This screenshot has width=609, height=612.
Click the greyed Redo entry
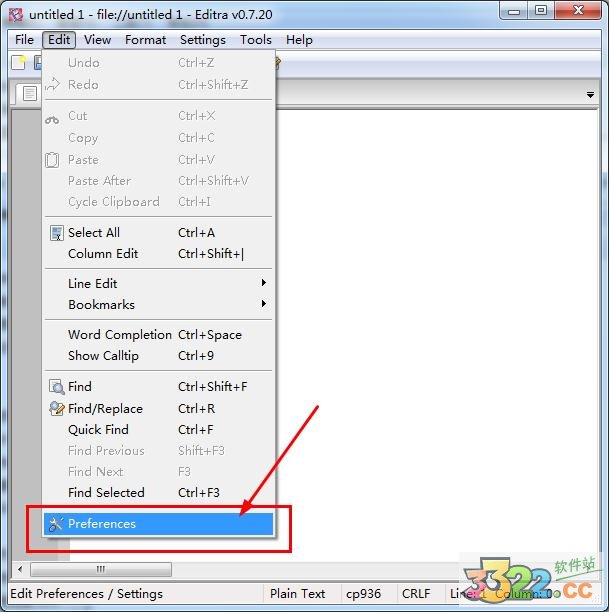coord(158,85)
